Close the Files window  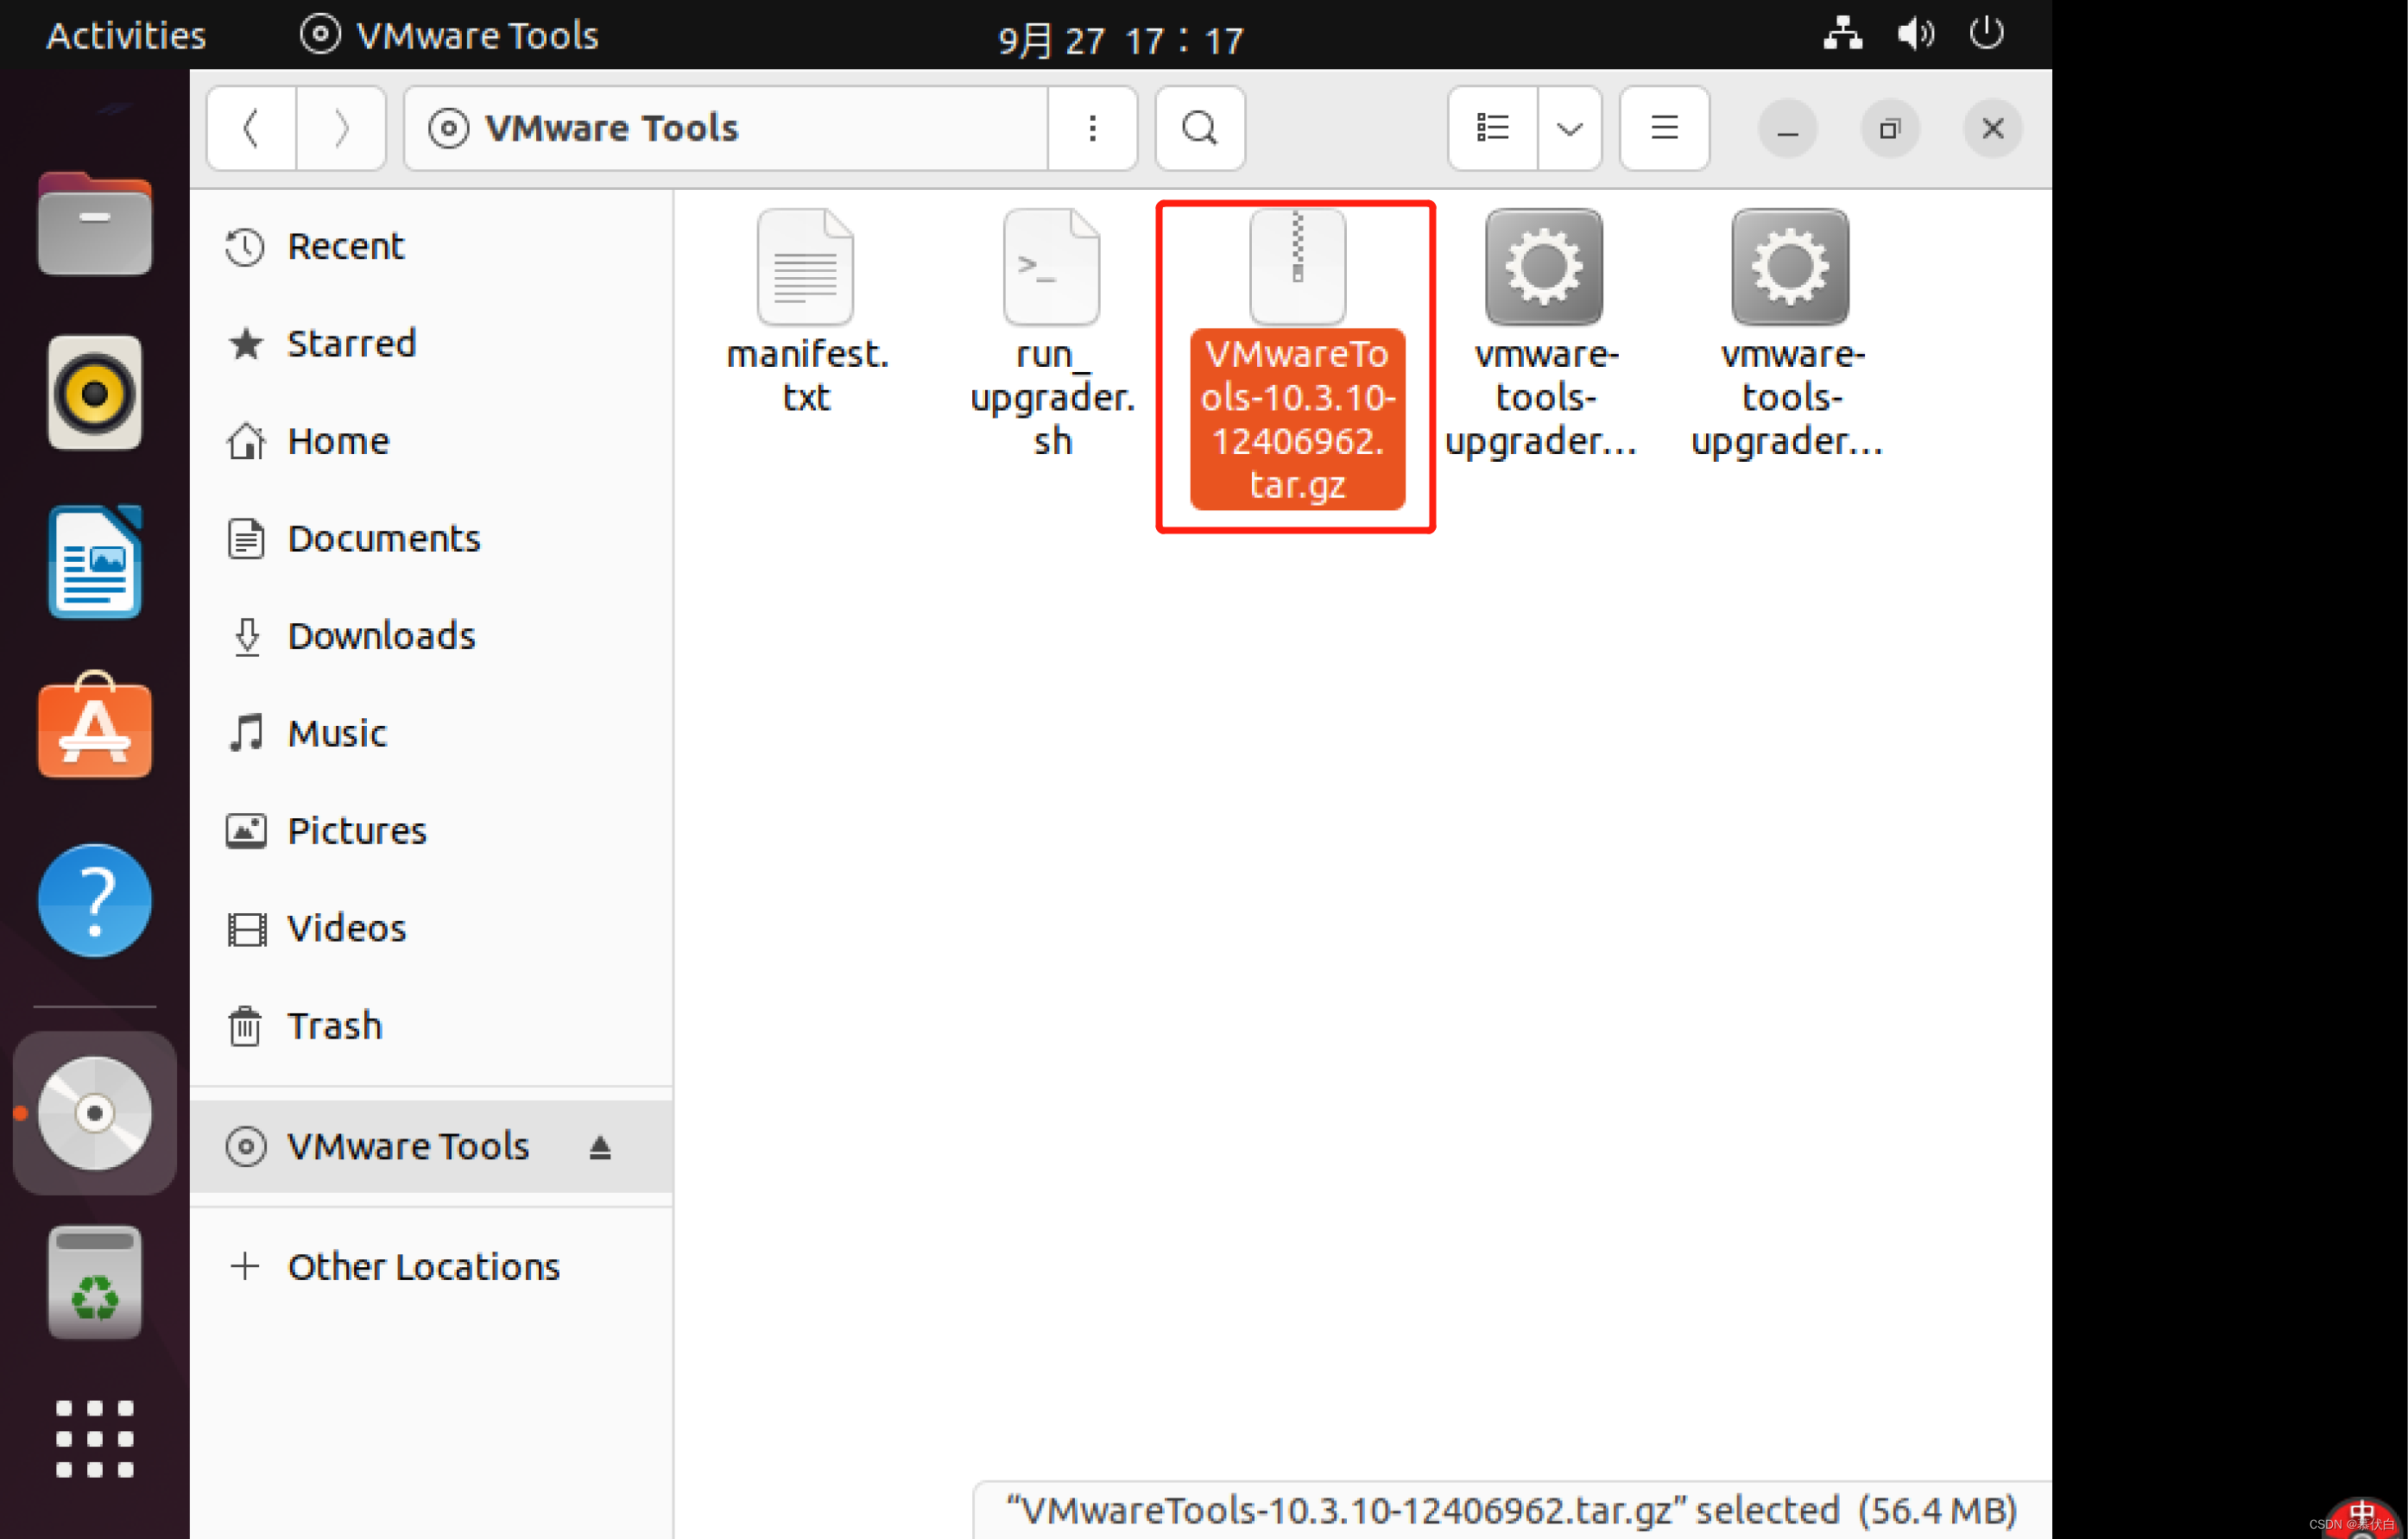tap(1992, 128)
